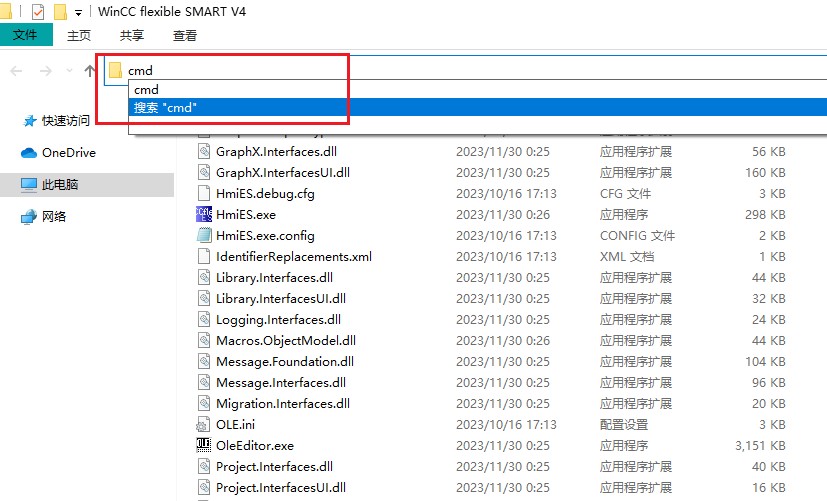Select 此电脑 in navigation pane

click(x=60, y=185)
